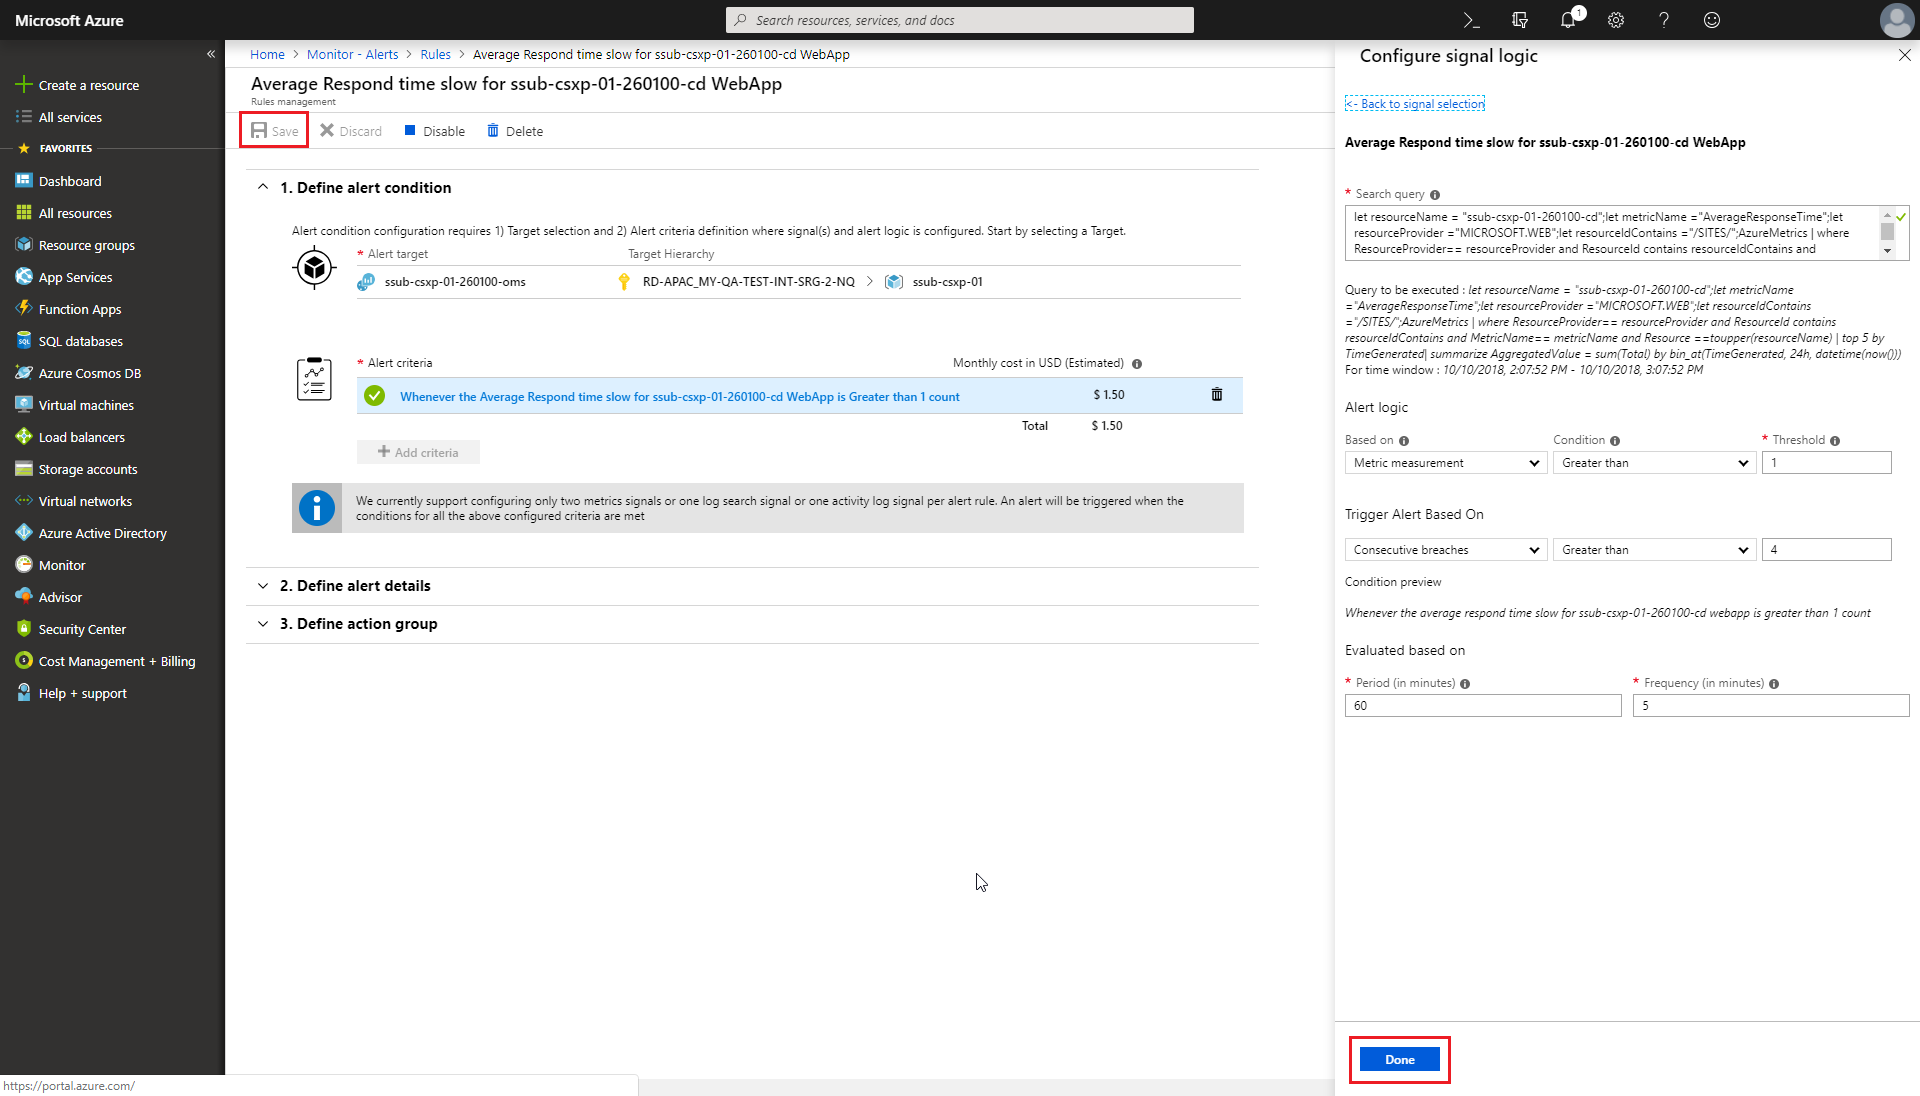Image resolution: width=1920 pixels, height=1096 pixels.
Task: Click Delete rule toolbar button
Action: (515, 131)
